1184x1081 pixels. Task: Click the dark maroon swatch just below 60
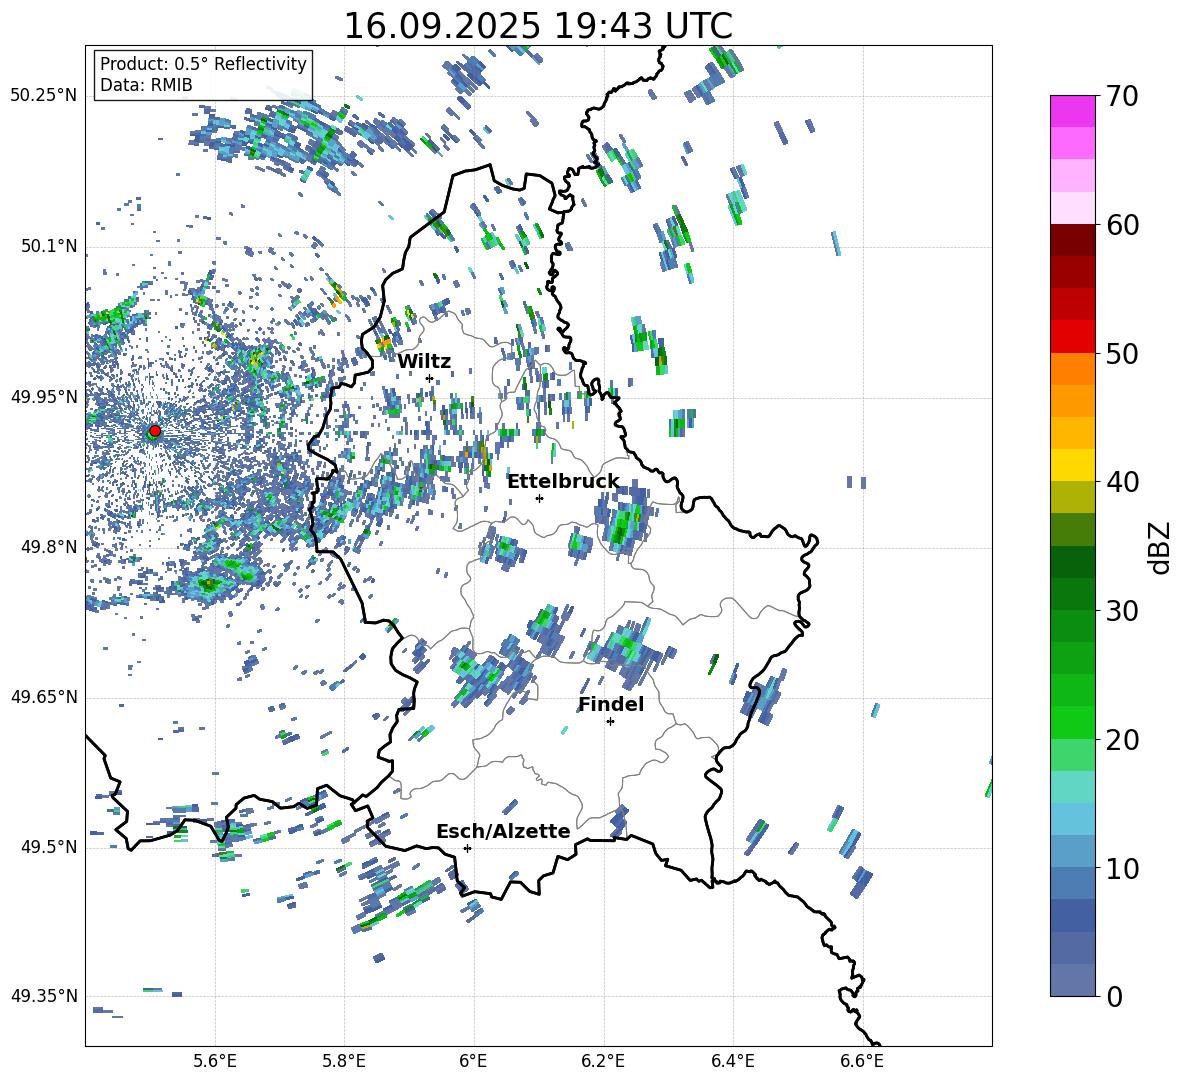[x=1073, y=240]
